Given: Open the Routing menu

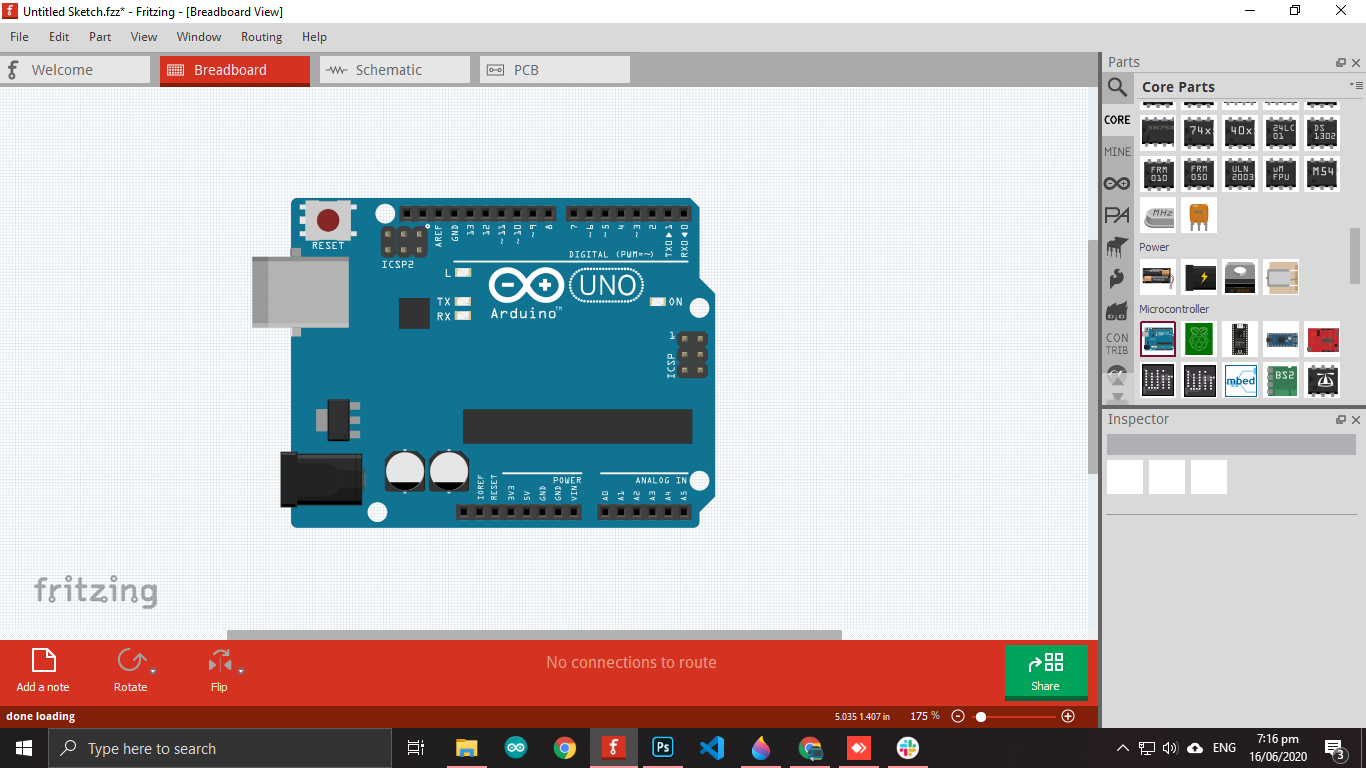Looking at the screenshot, I should click(261, 37).
